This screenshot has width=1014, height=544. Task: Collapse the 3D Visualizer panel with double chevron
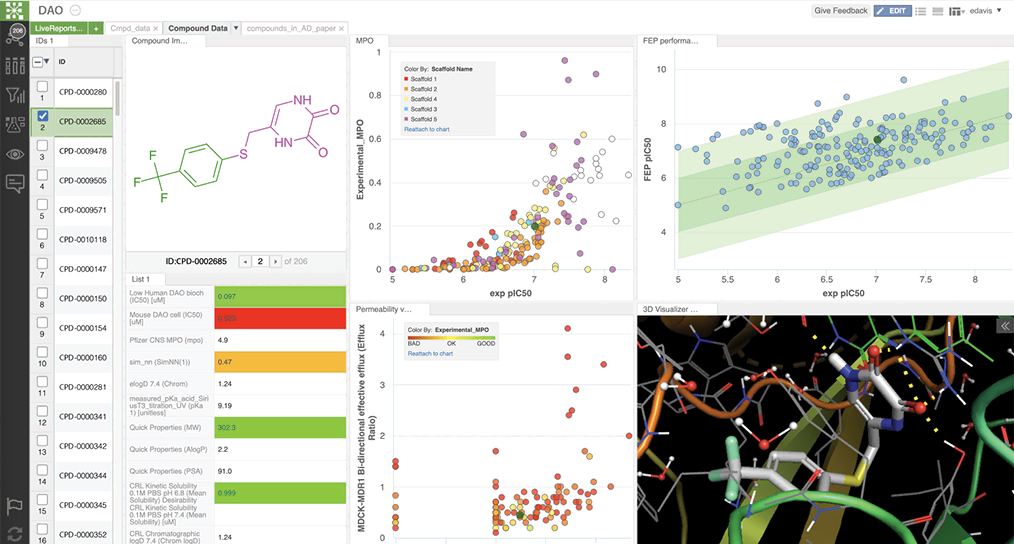[x=1005, y=326]
